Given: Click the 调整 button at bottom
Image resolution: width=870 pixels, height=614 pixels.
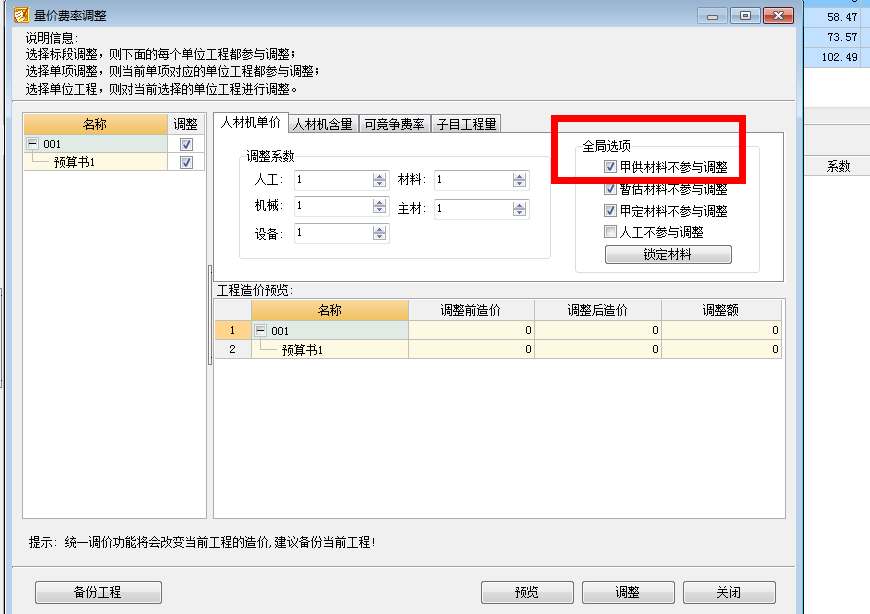Looking at the screenshot, I should click(628, 592).
